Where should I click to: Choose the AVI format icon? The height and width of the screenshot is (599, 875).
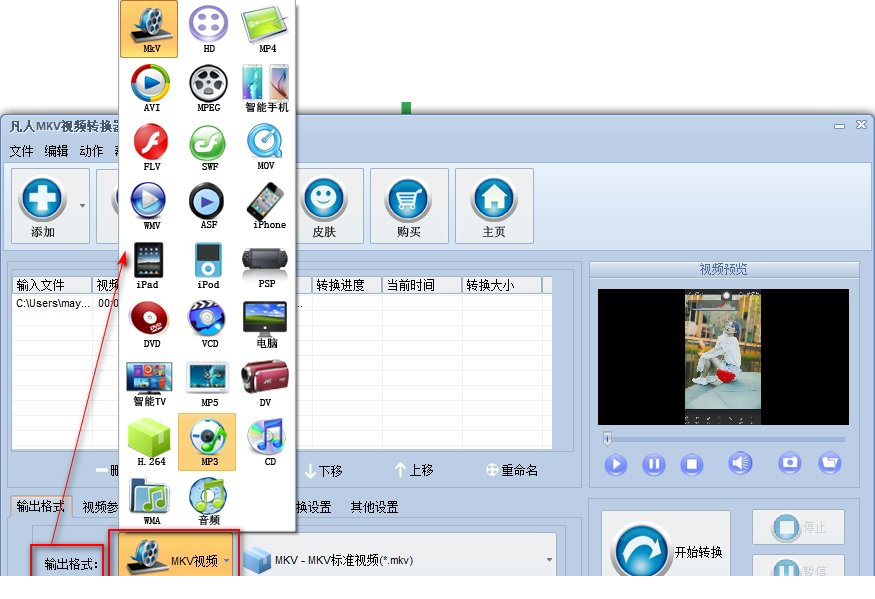click(x=148, y=84)
